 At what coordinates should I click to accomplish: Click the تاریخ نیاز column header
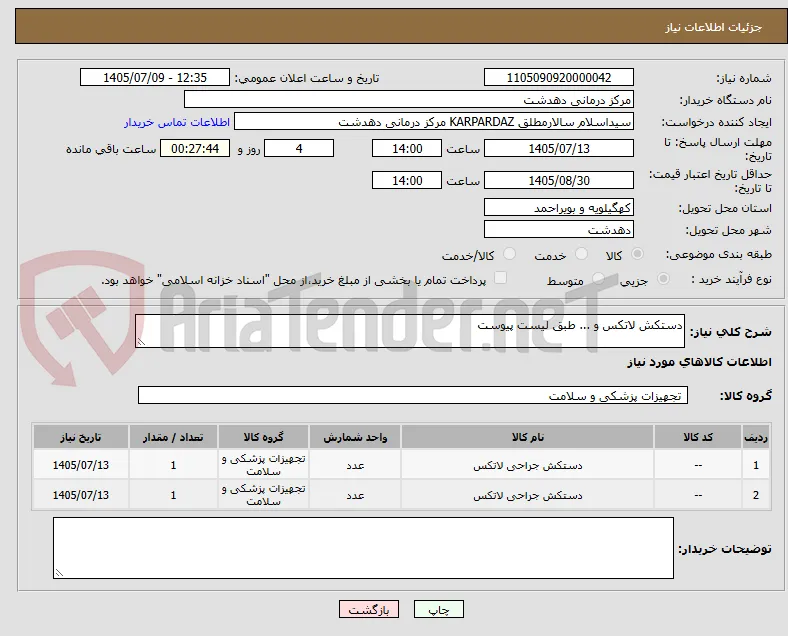click(x=81, y=437)
